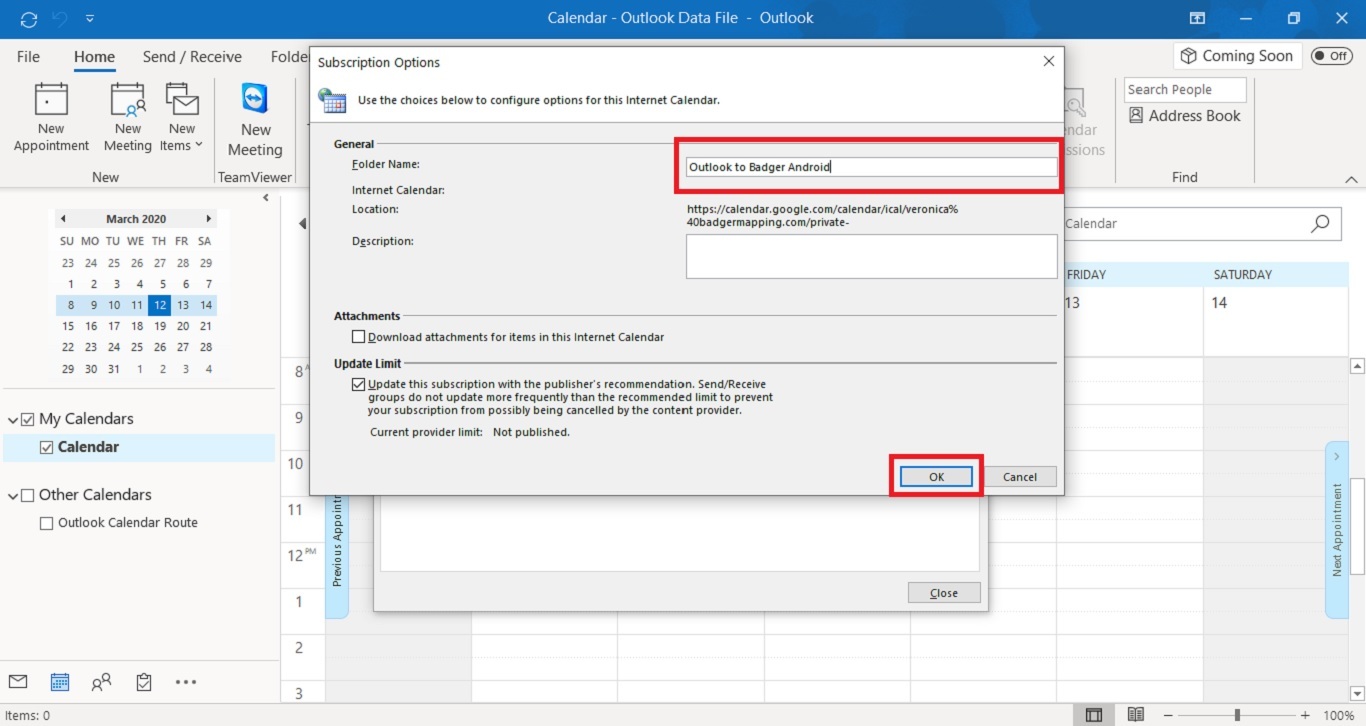Screen dimensions: 1366x726
Task: Open the ribbon display options icon
Action: tap(1197, 18)
